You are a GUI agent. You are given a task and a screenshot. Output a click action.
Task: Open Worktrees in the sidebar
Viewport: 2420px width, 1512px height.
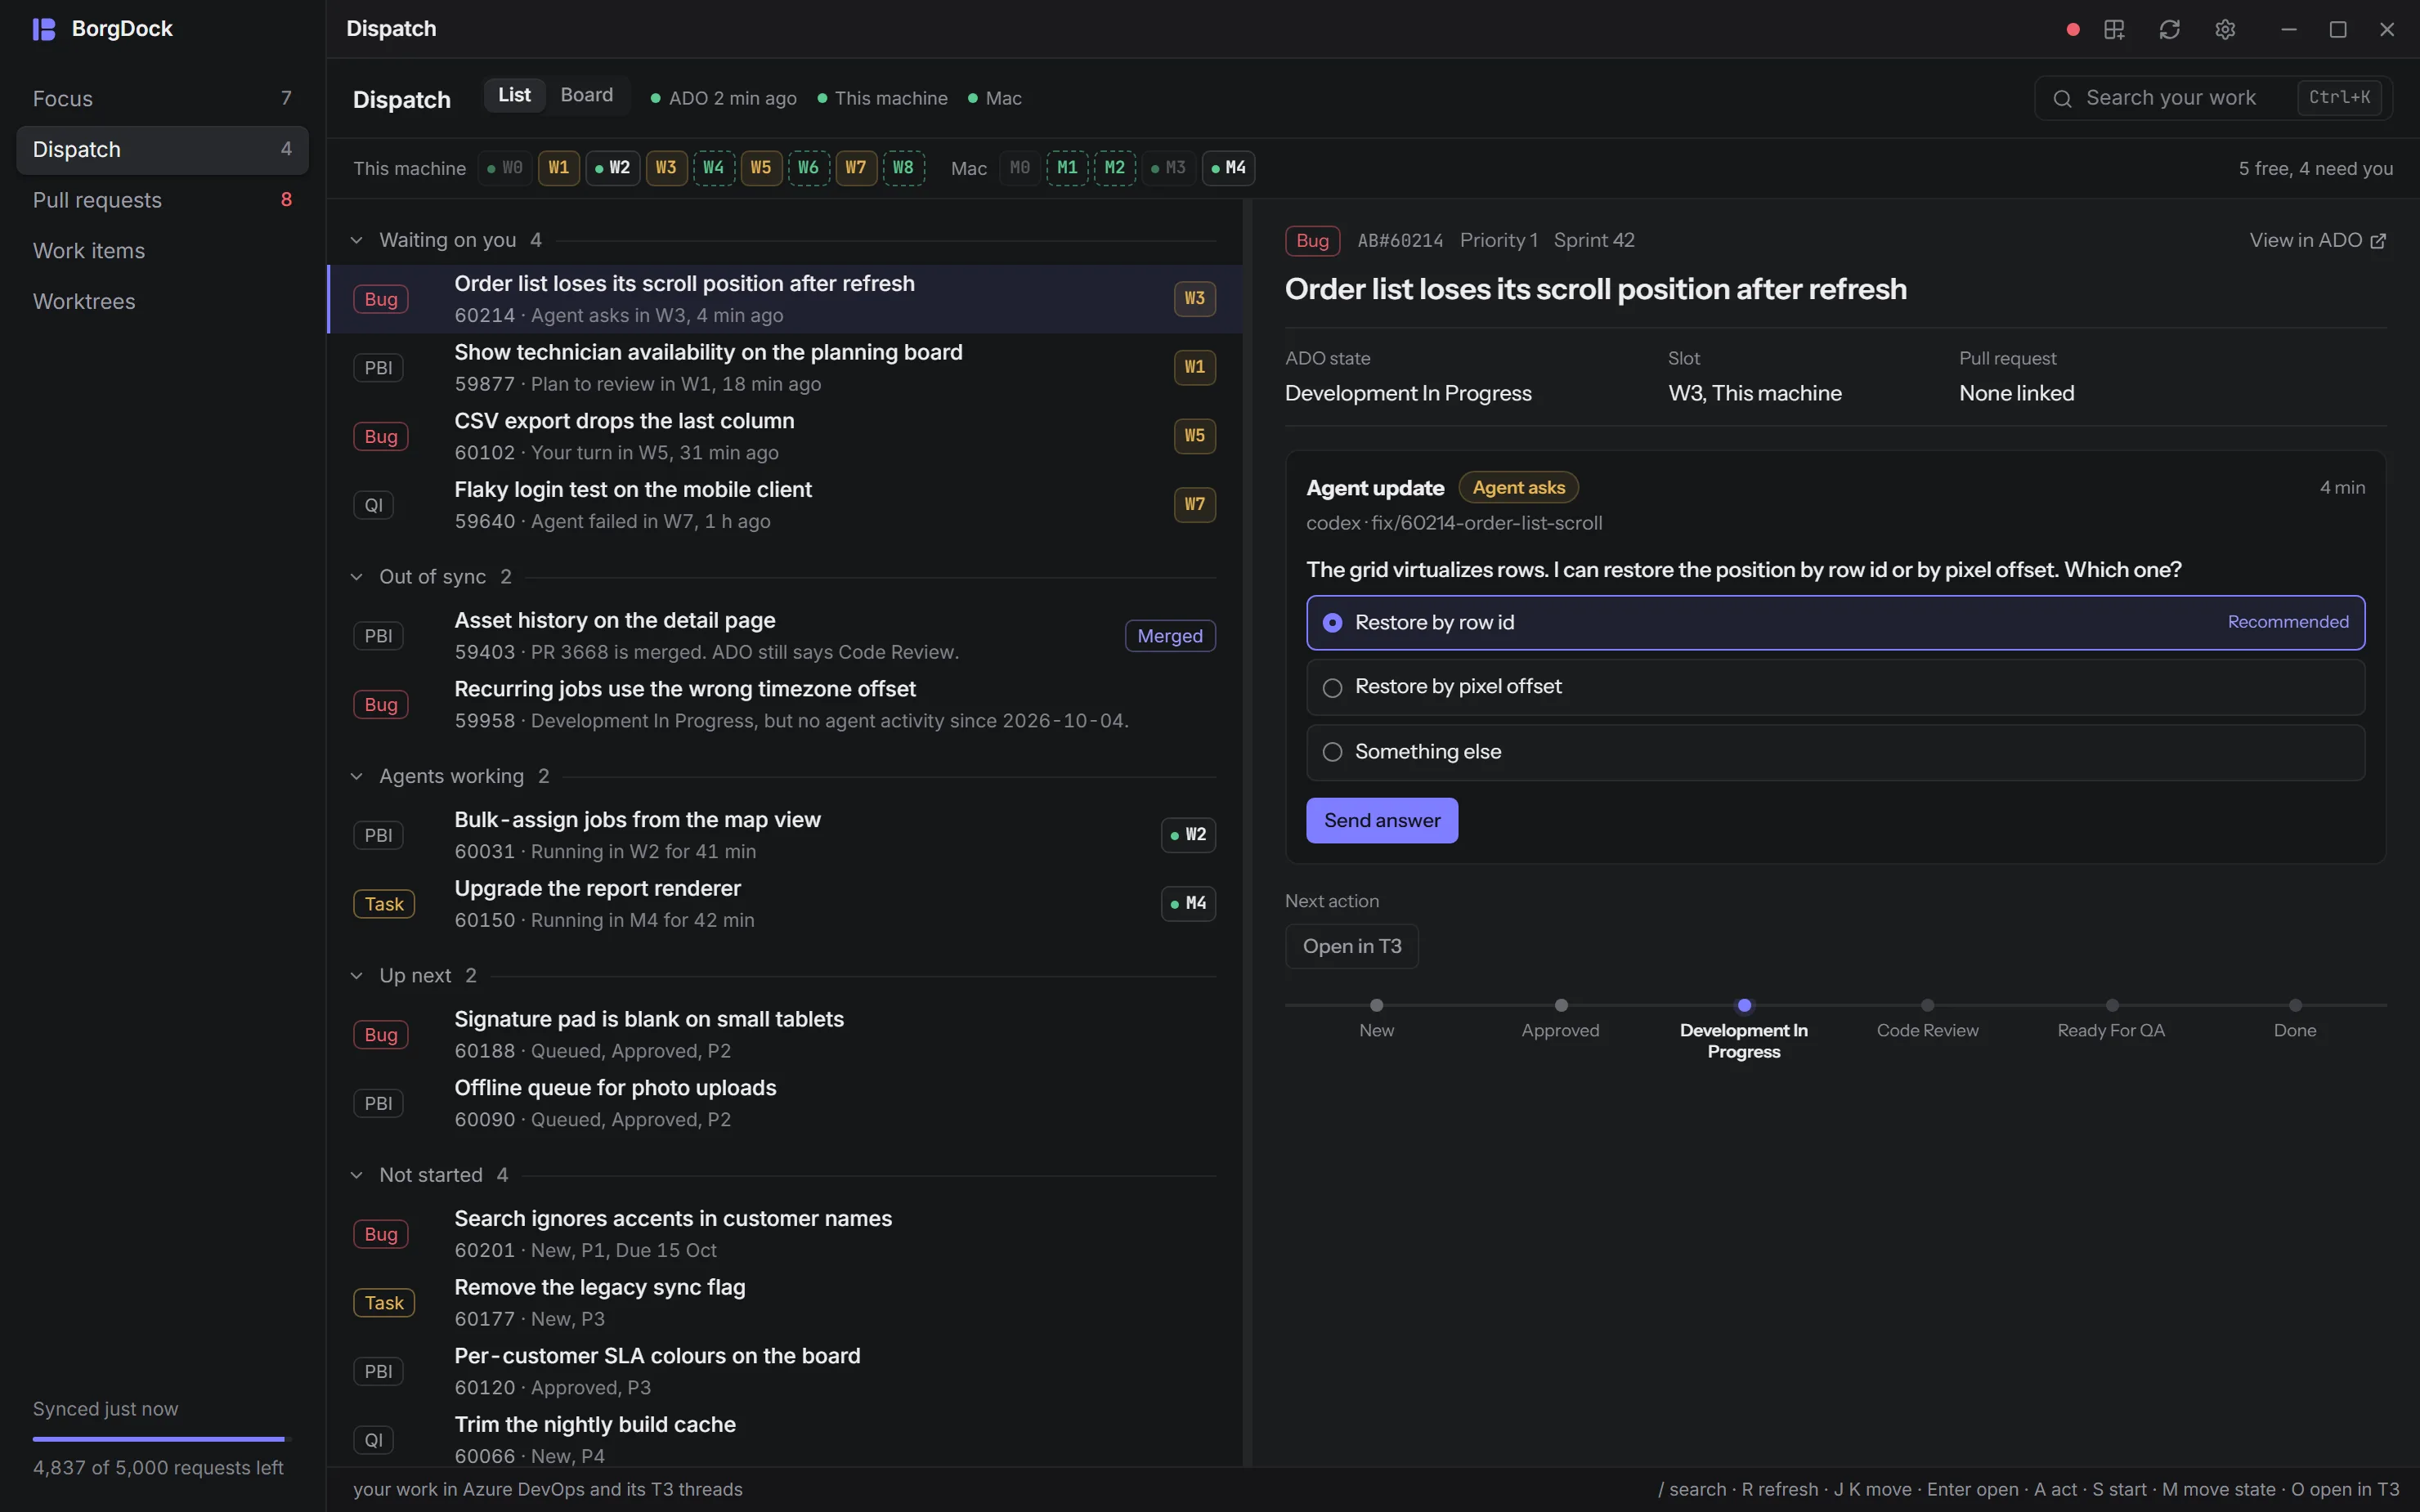pos(162,301)
